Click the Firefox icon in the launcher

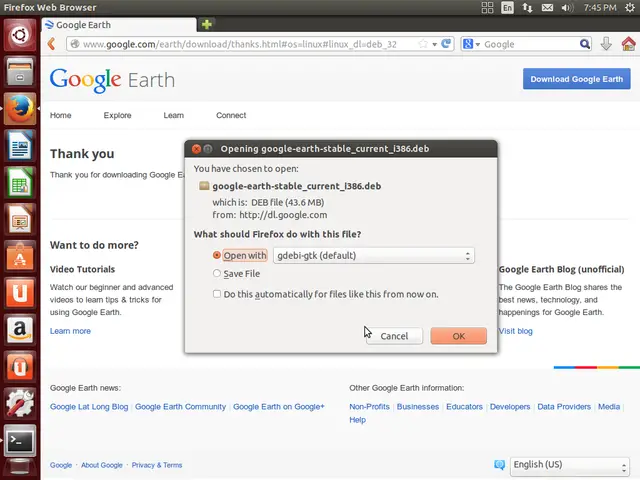pyautogui.click(x=20, y=109)
